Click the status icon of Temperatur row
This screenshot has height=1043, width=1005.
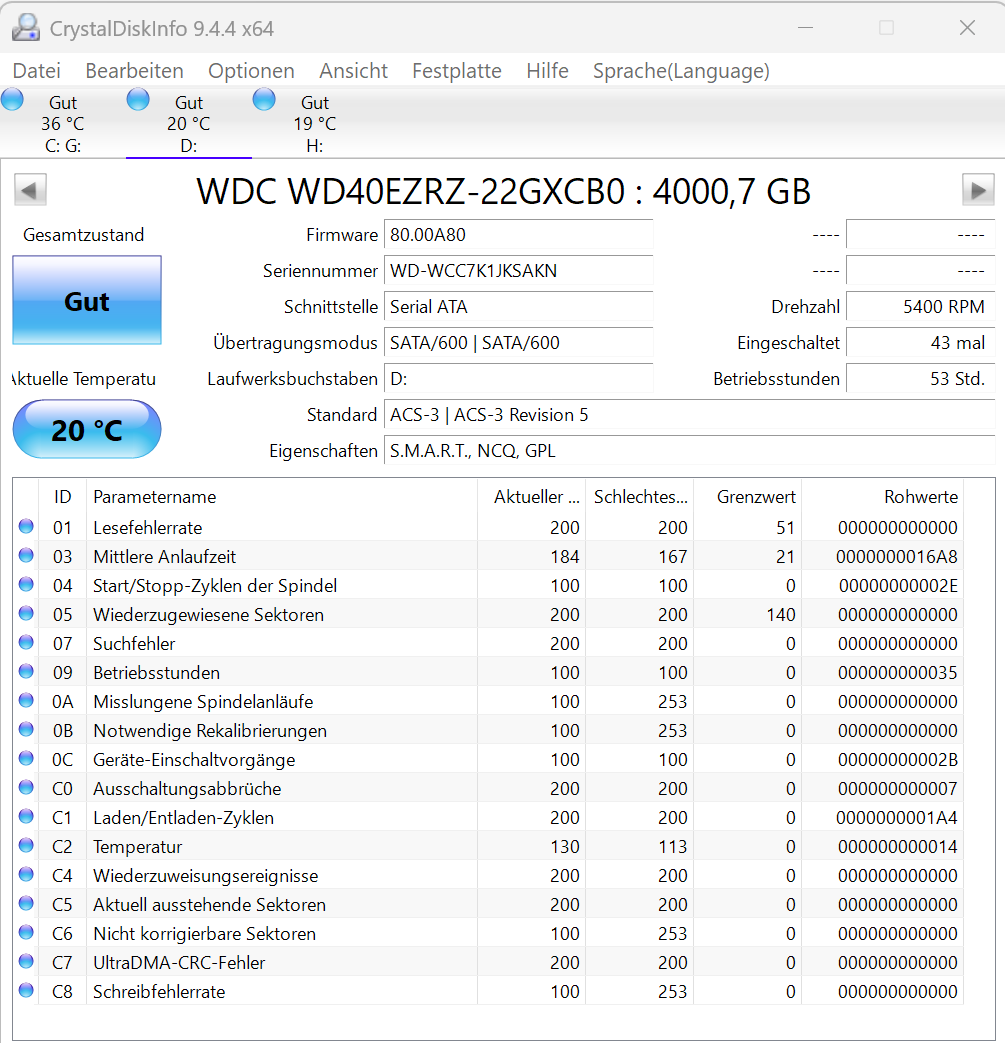tap(26, 846)
